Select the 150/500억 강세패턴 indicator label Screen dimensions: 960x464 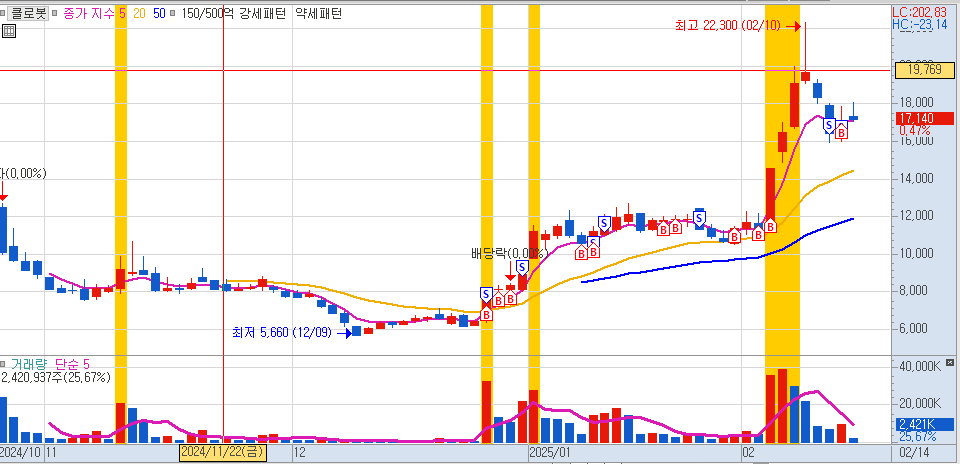click(x=233, y=13)
